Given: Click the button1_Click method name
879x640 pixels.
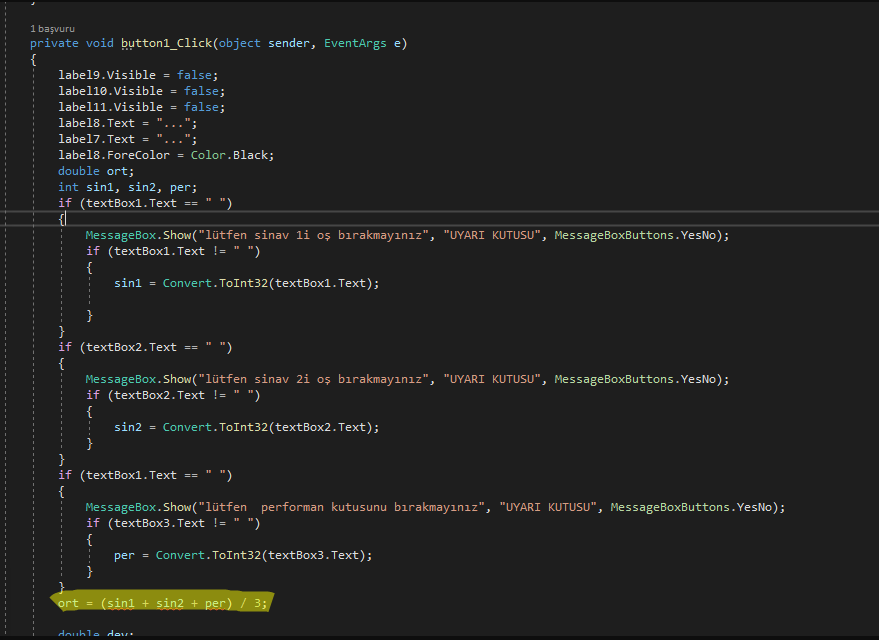Looking at the screenshot, I should tap(166, 43).
